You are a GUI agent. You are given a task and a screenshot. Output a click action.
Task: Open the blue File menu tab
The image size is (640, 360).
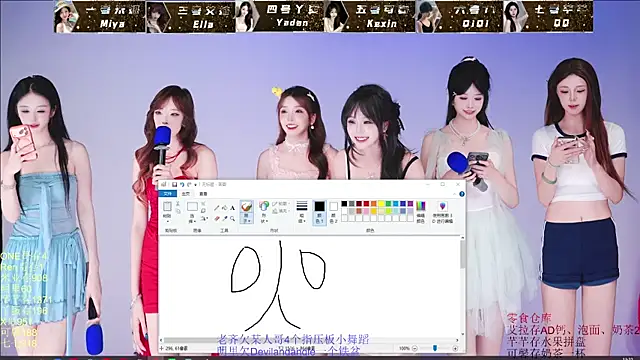[168, 194]
